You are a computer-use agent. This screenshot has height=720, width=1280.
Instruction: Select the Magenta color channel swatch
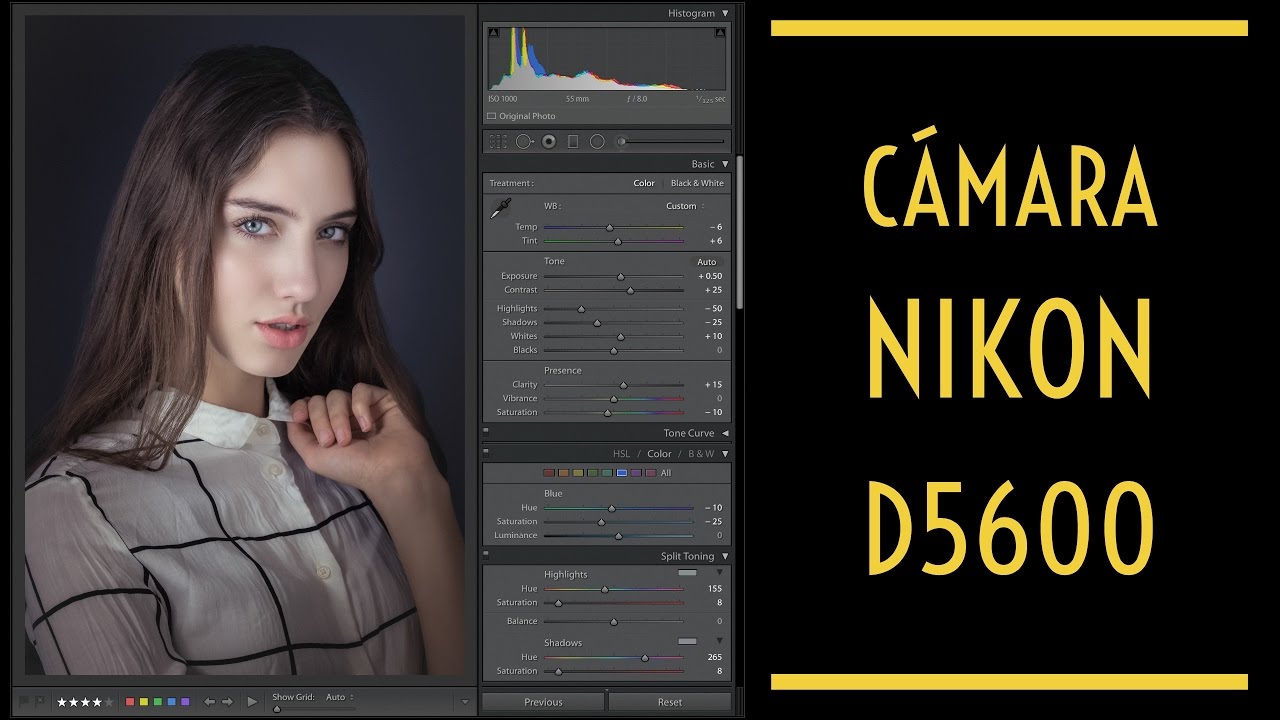(651, 473)
